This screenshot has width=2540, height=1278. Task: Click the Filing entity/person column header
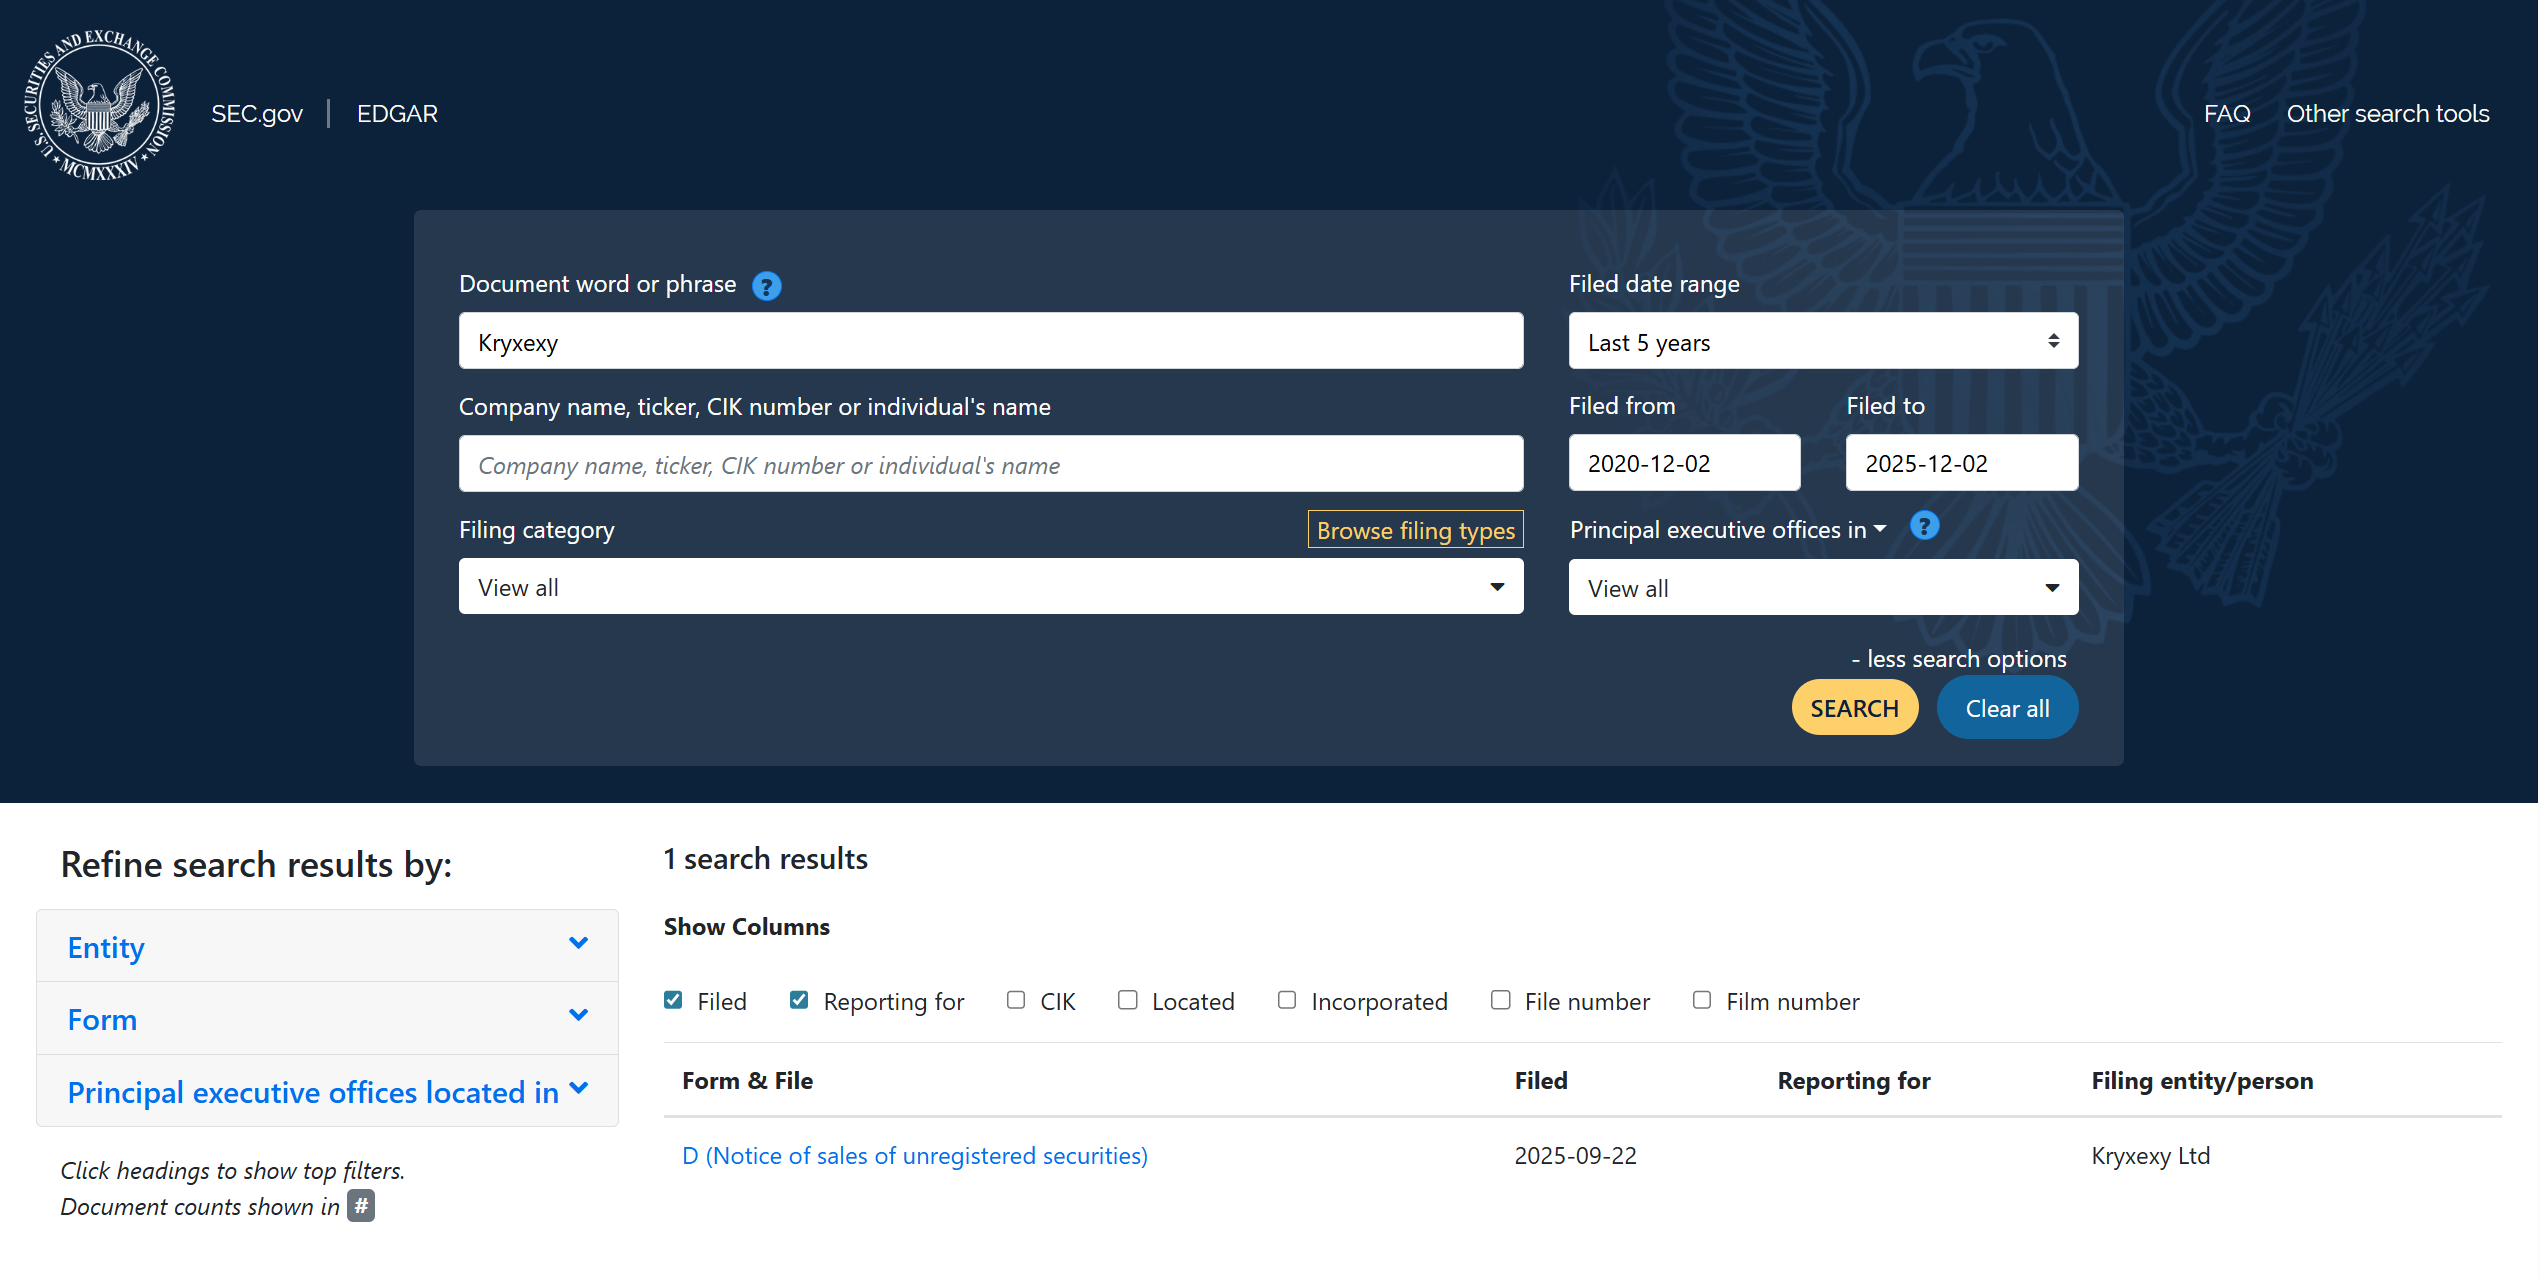[x=2202, y=1081]
